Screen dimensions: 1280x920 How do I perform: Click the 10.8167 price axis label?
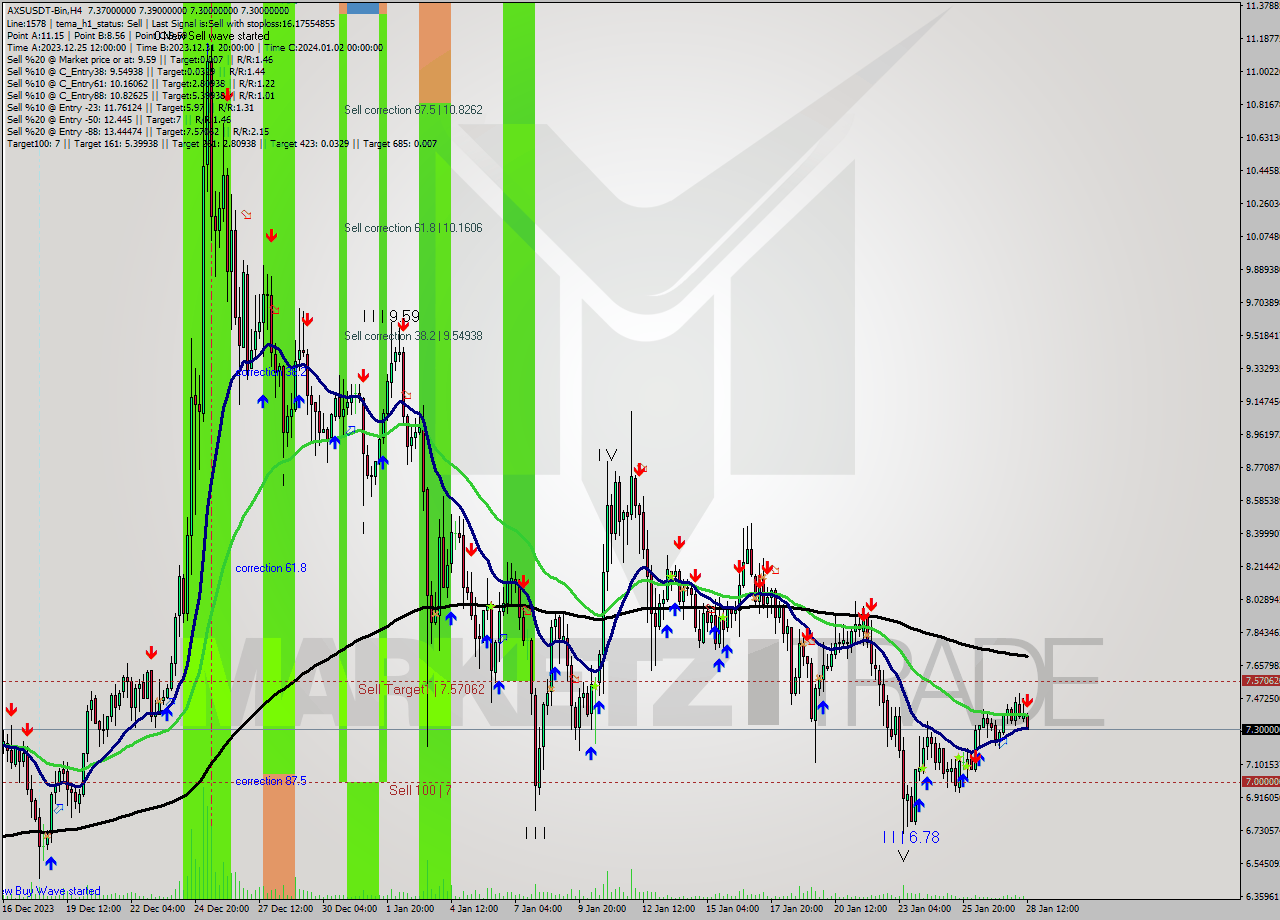tap(1262, 104)
